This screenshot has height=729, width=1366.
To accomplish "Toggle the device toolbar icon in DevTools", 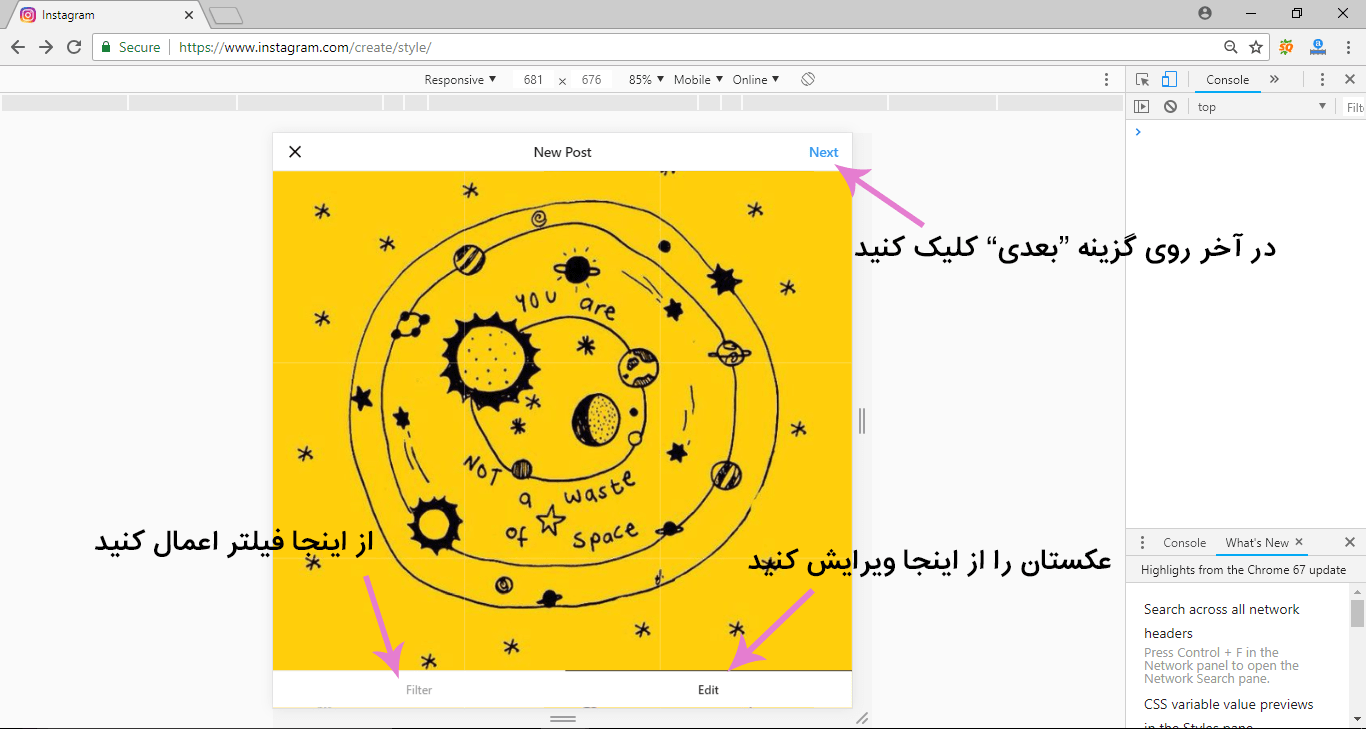I will coord(1169,80).
